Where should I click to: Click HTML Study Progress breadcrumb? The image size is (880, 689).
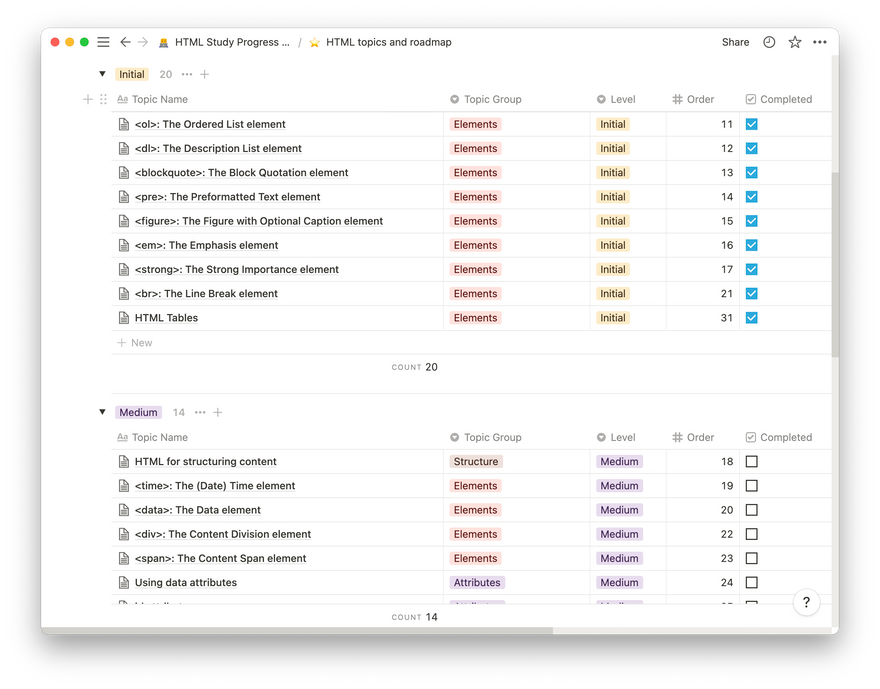(x=231, y=42)
